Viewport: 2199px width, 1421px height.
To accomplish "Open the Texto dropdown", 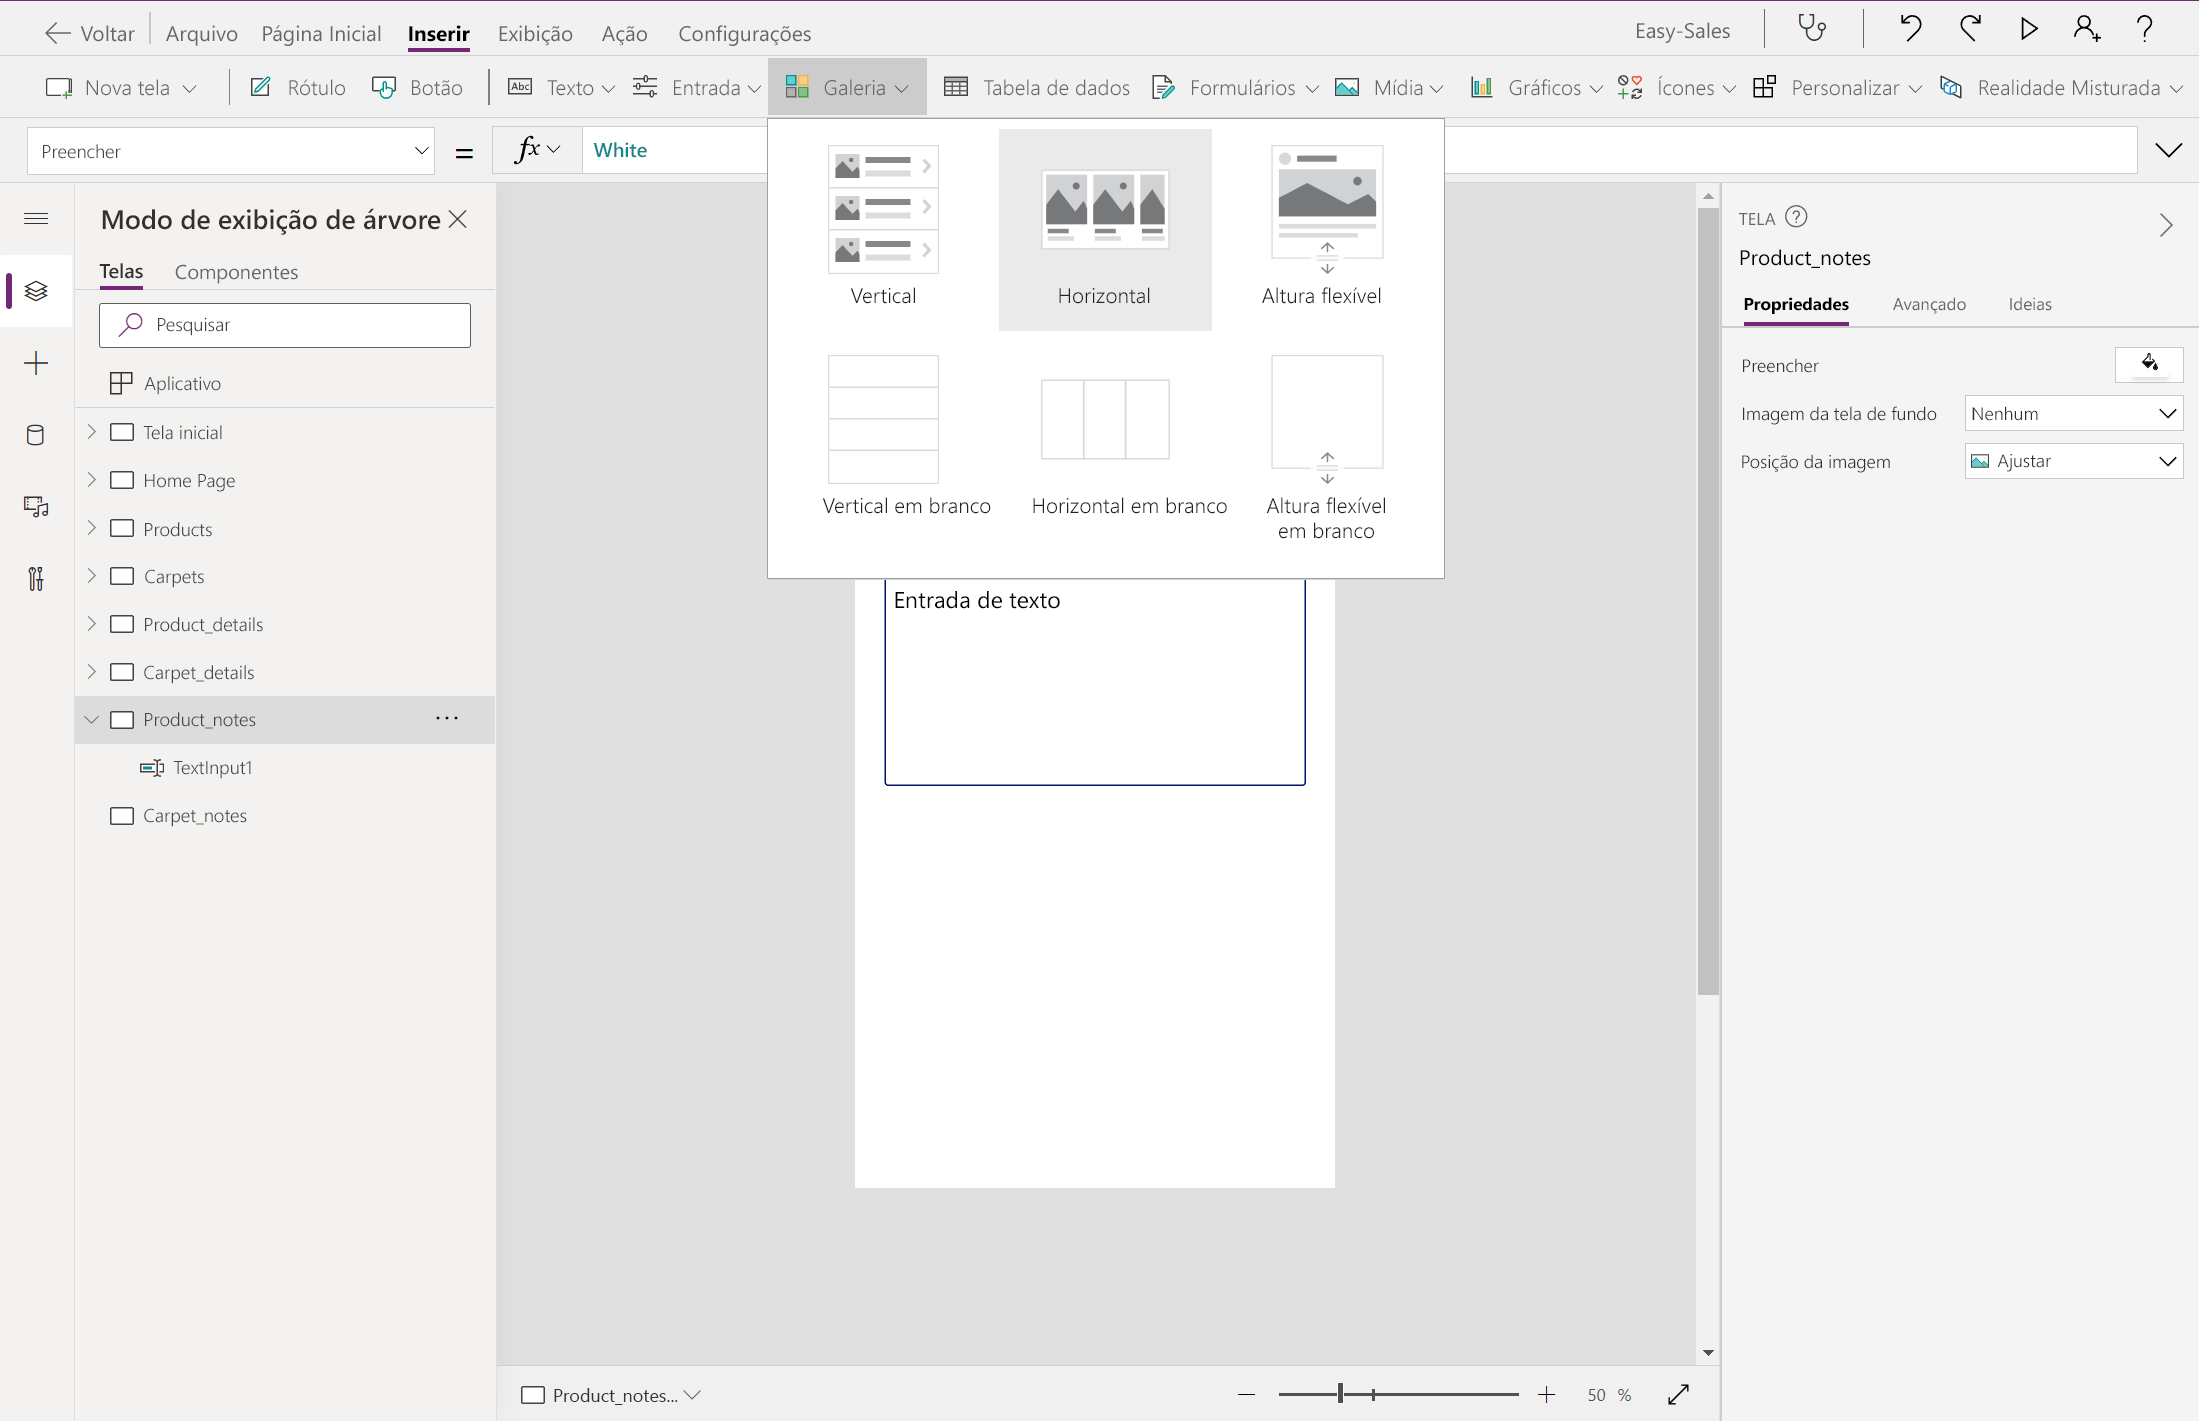I will (x=561, y=88).
